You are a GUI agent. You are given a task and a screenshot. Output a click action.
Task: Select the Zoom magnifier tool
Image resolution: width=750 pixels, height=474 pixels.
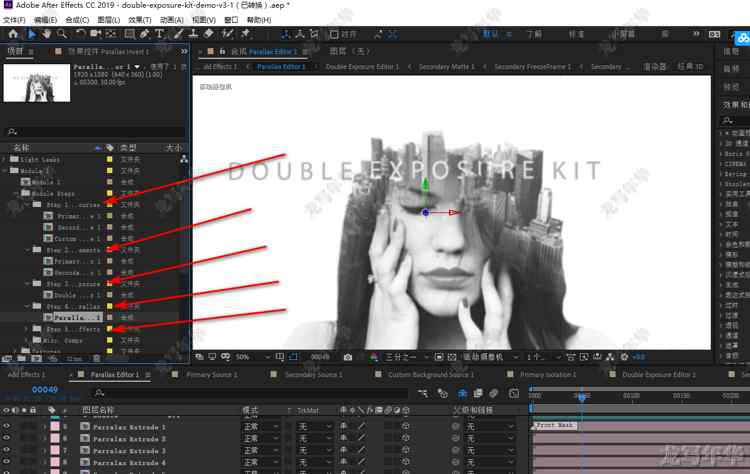[62, 34]
